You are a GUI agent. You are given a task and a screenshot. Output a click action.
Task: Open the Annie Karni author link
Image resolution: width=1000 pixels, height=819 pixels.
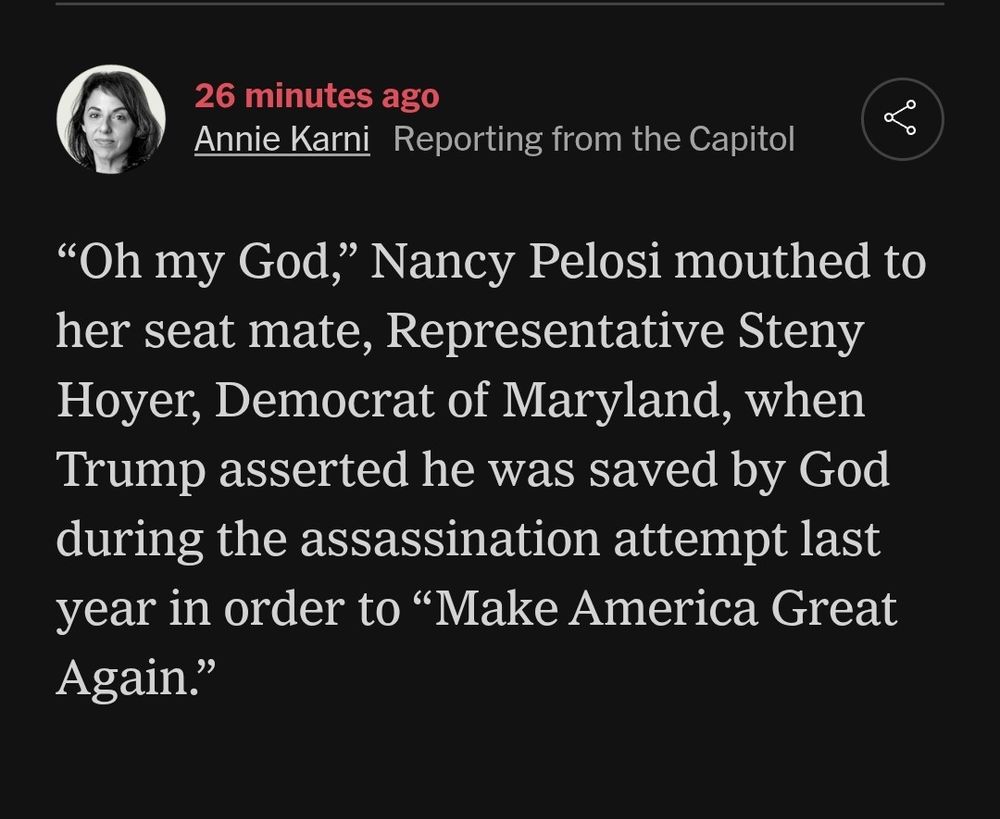point(282,140)
